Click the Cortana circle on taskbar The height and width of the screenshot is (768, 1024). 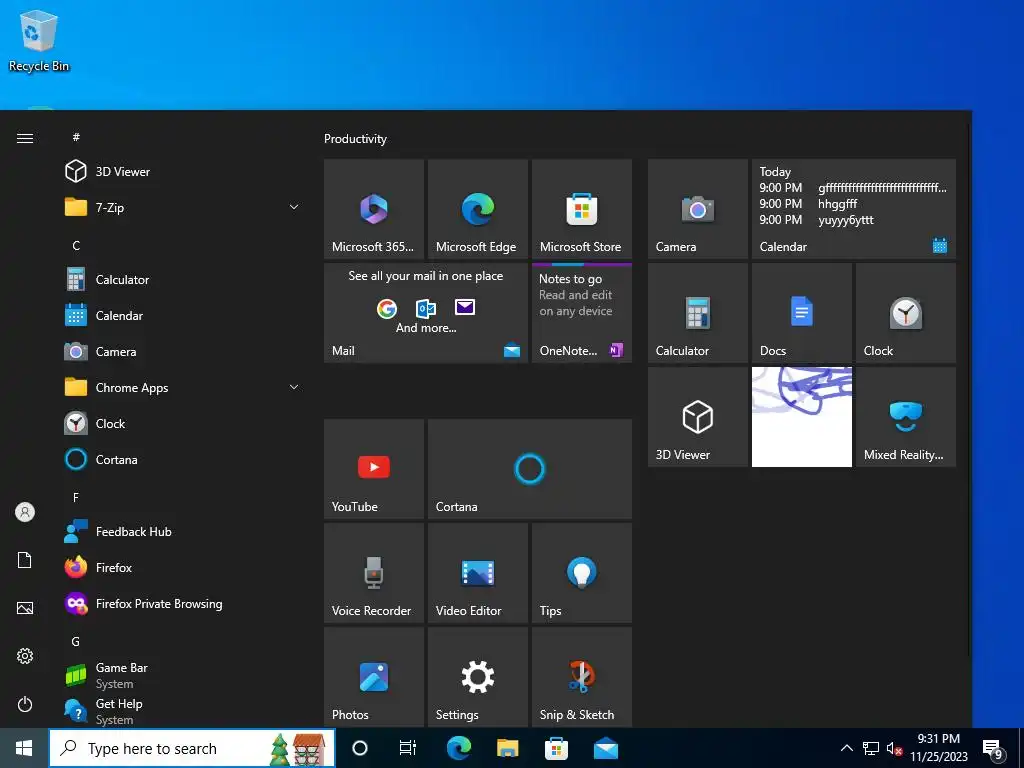pos(360,748)
